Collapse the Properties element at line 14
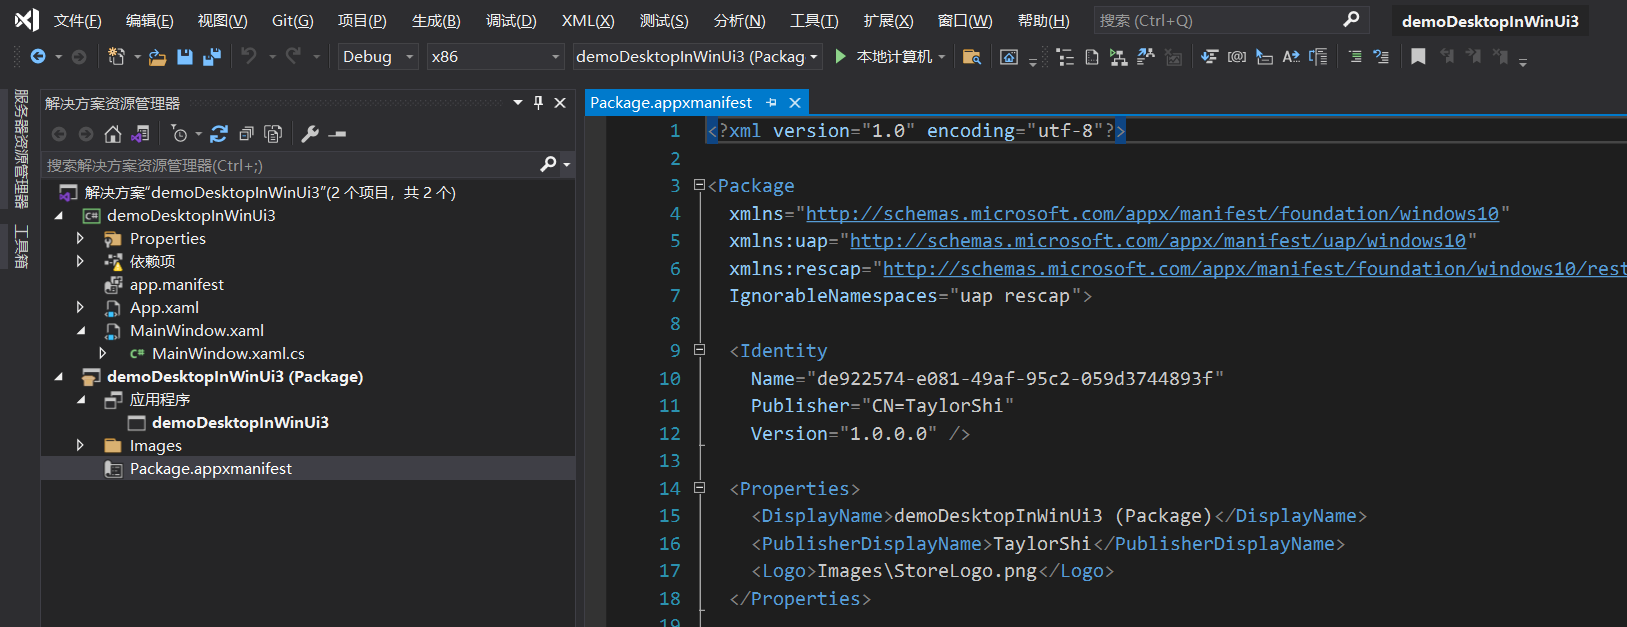The width and height of the screenshot is (1627, 627). [699, 488]
